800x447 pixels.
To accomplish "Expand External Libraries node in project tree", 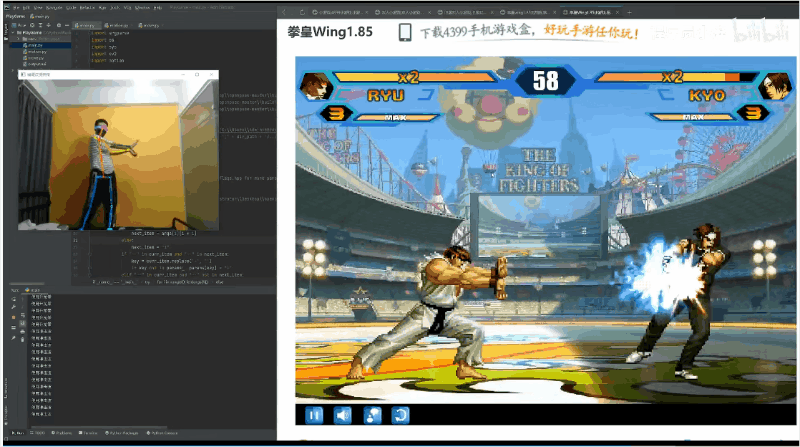I will [x=13, y=70].
